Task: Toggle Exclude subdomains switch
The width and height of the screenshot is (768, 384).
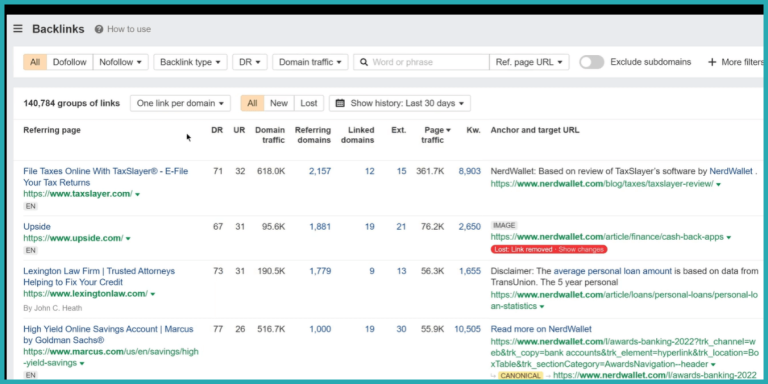Action: point(592,62)
